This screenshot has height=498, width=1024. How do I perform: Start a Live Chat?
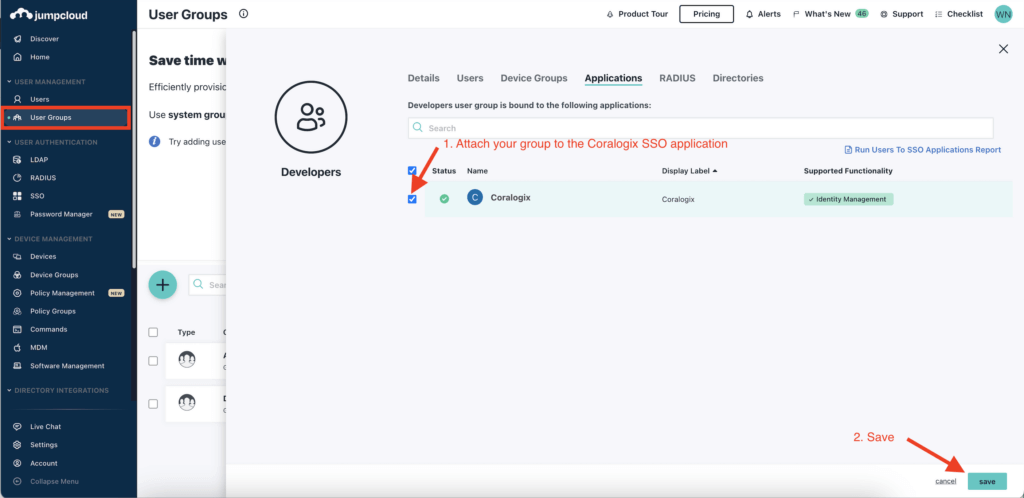pyautogui.click(x=45, y=426)
